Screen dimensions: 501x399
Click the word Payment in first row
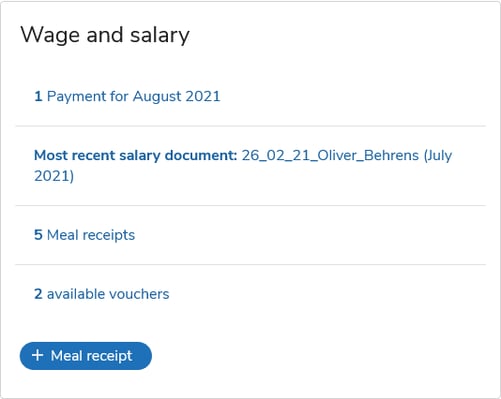tap(76, 96)
